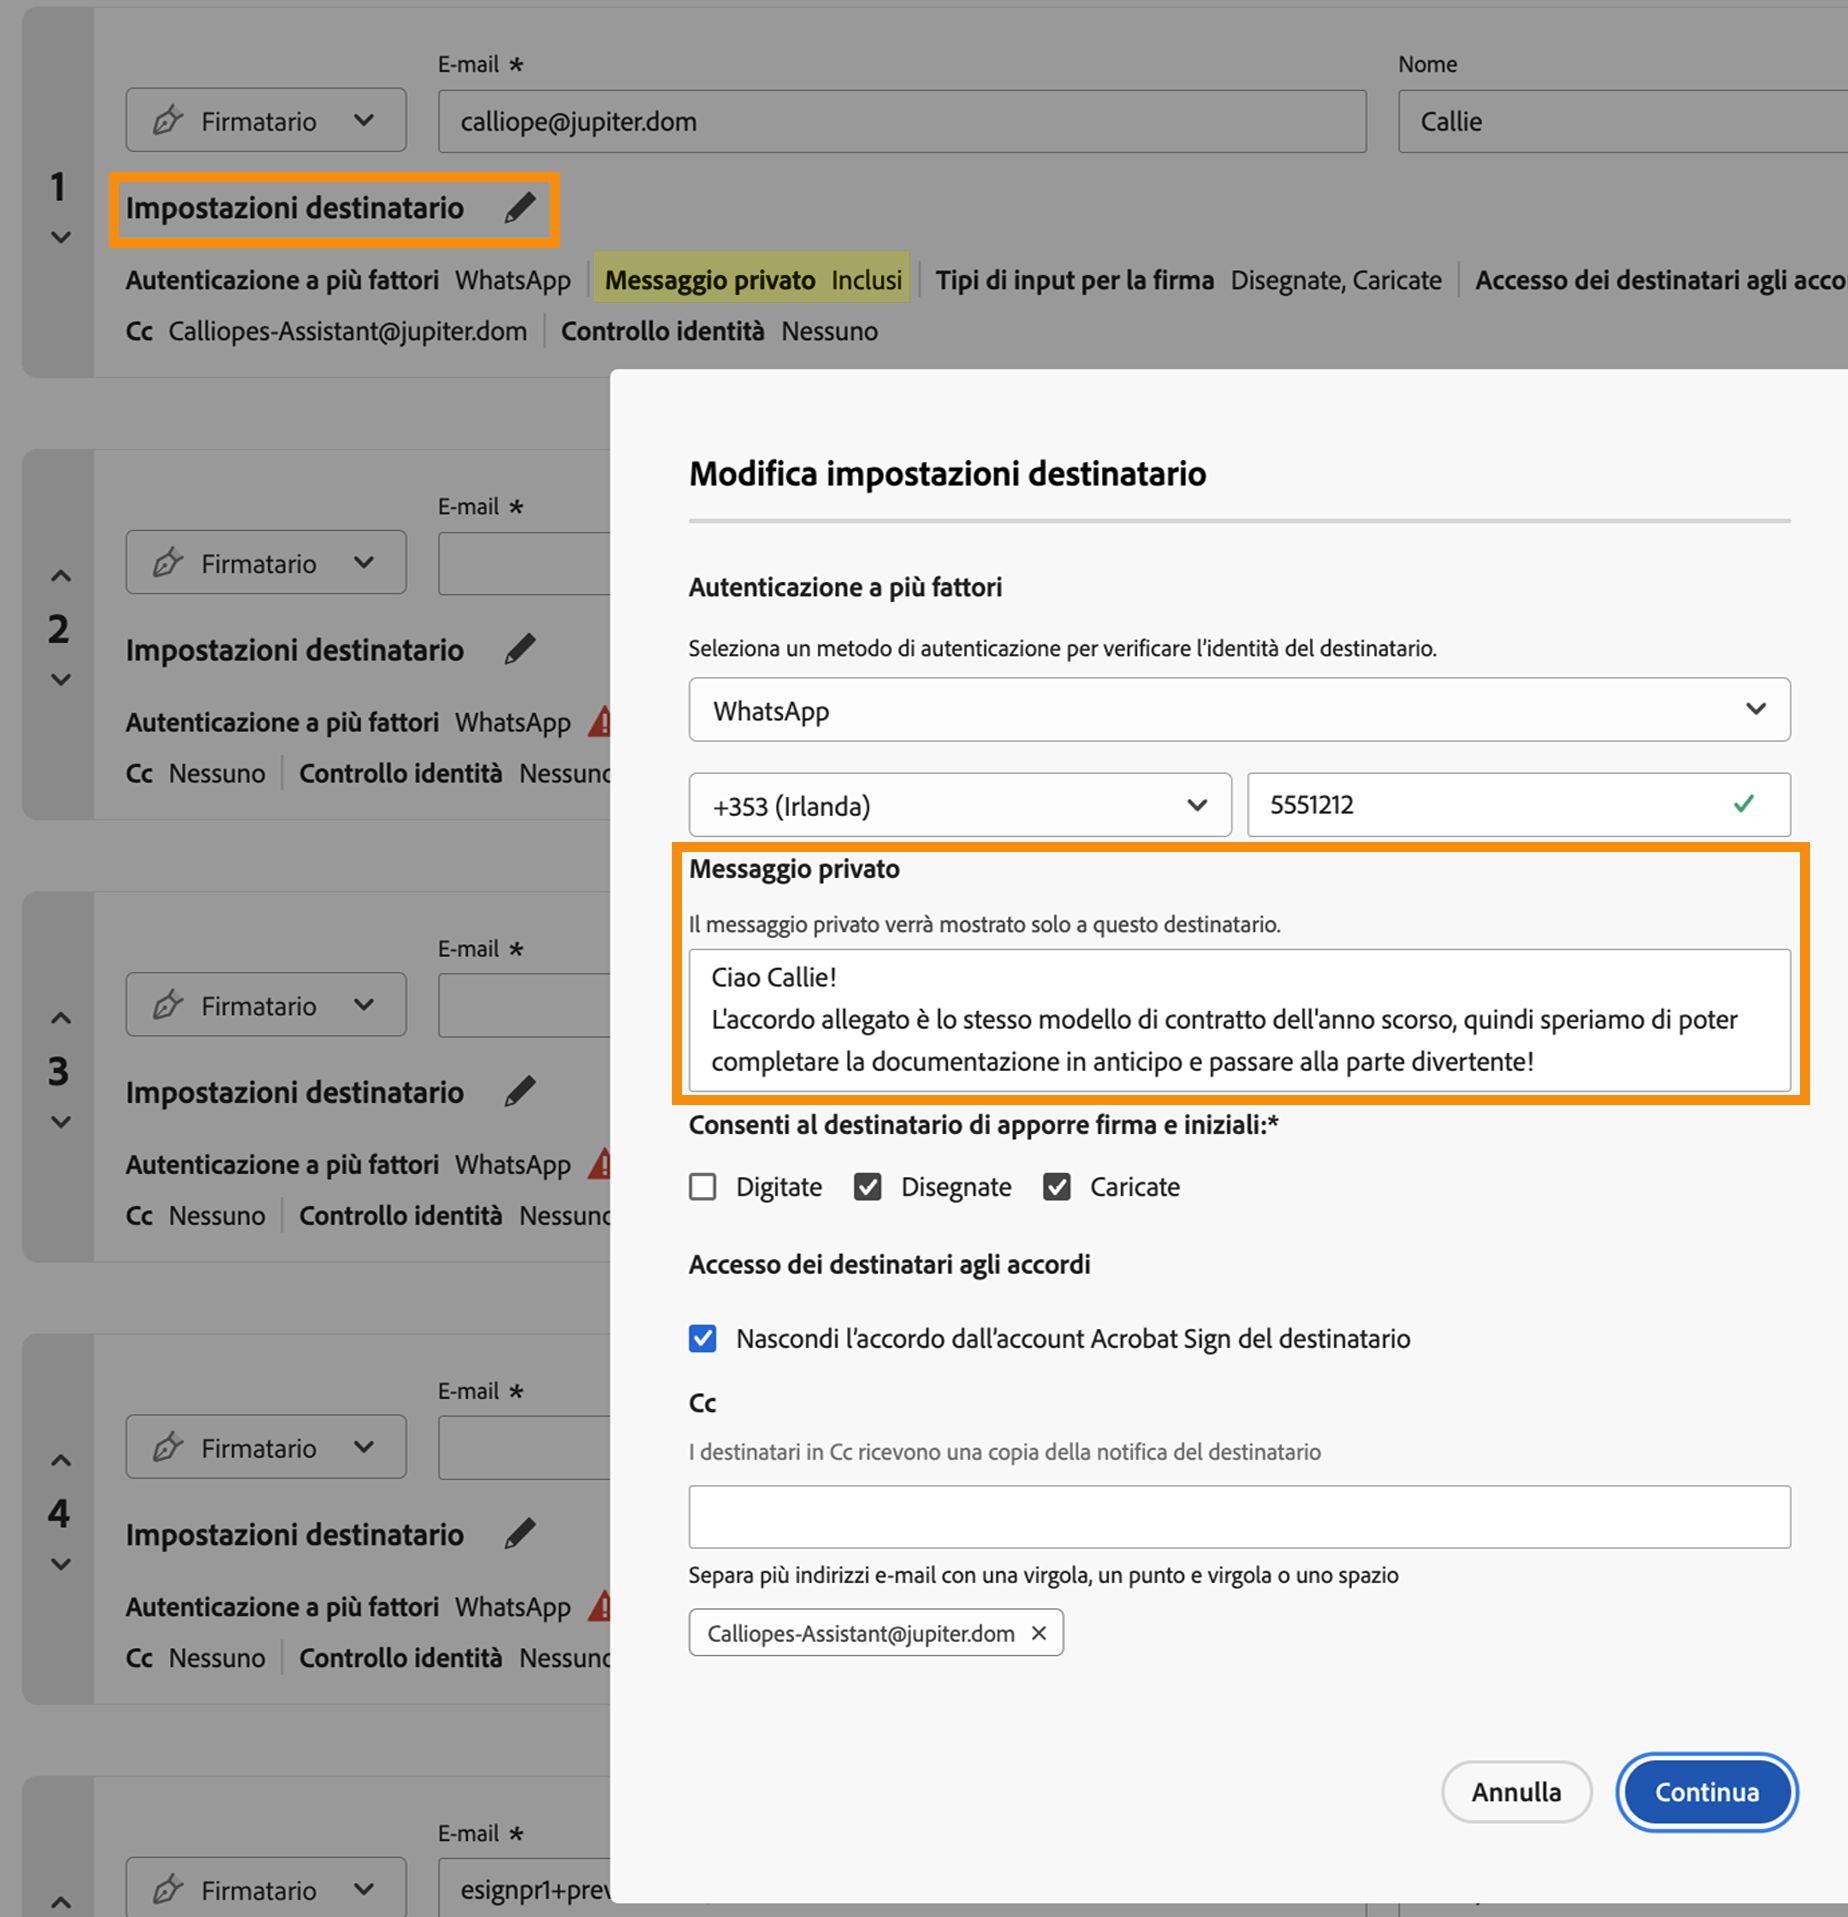Uncheck the Caricate signature option
Image resolution: width=1848 pixels, height=1917 pixels.
[1057, 1187]
